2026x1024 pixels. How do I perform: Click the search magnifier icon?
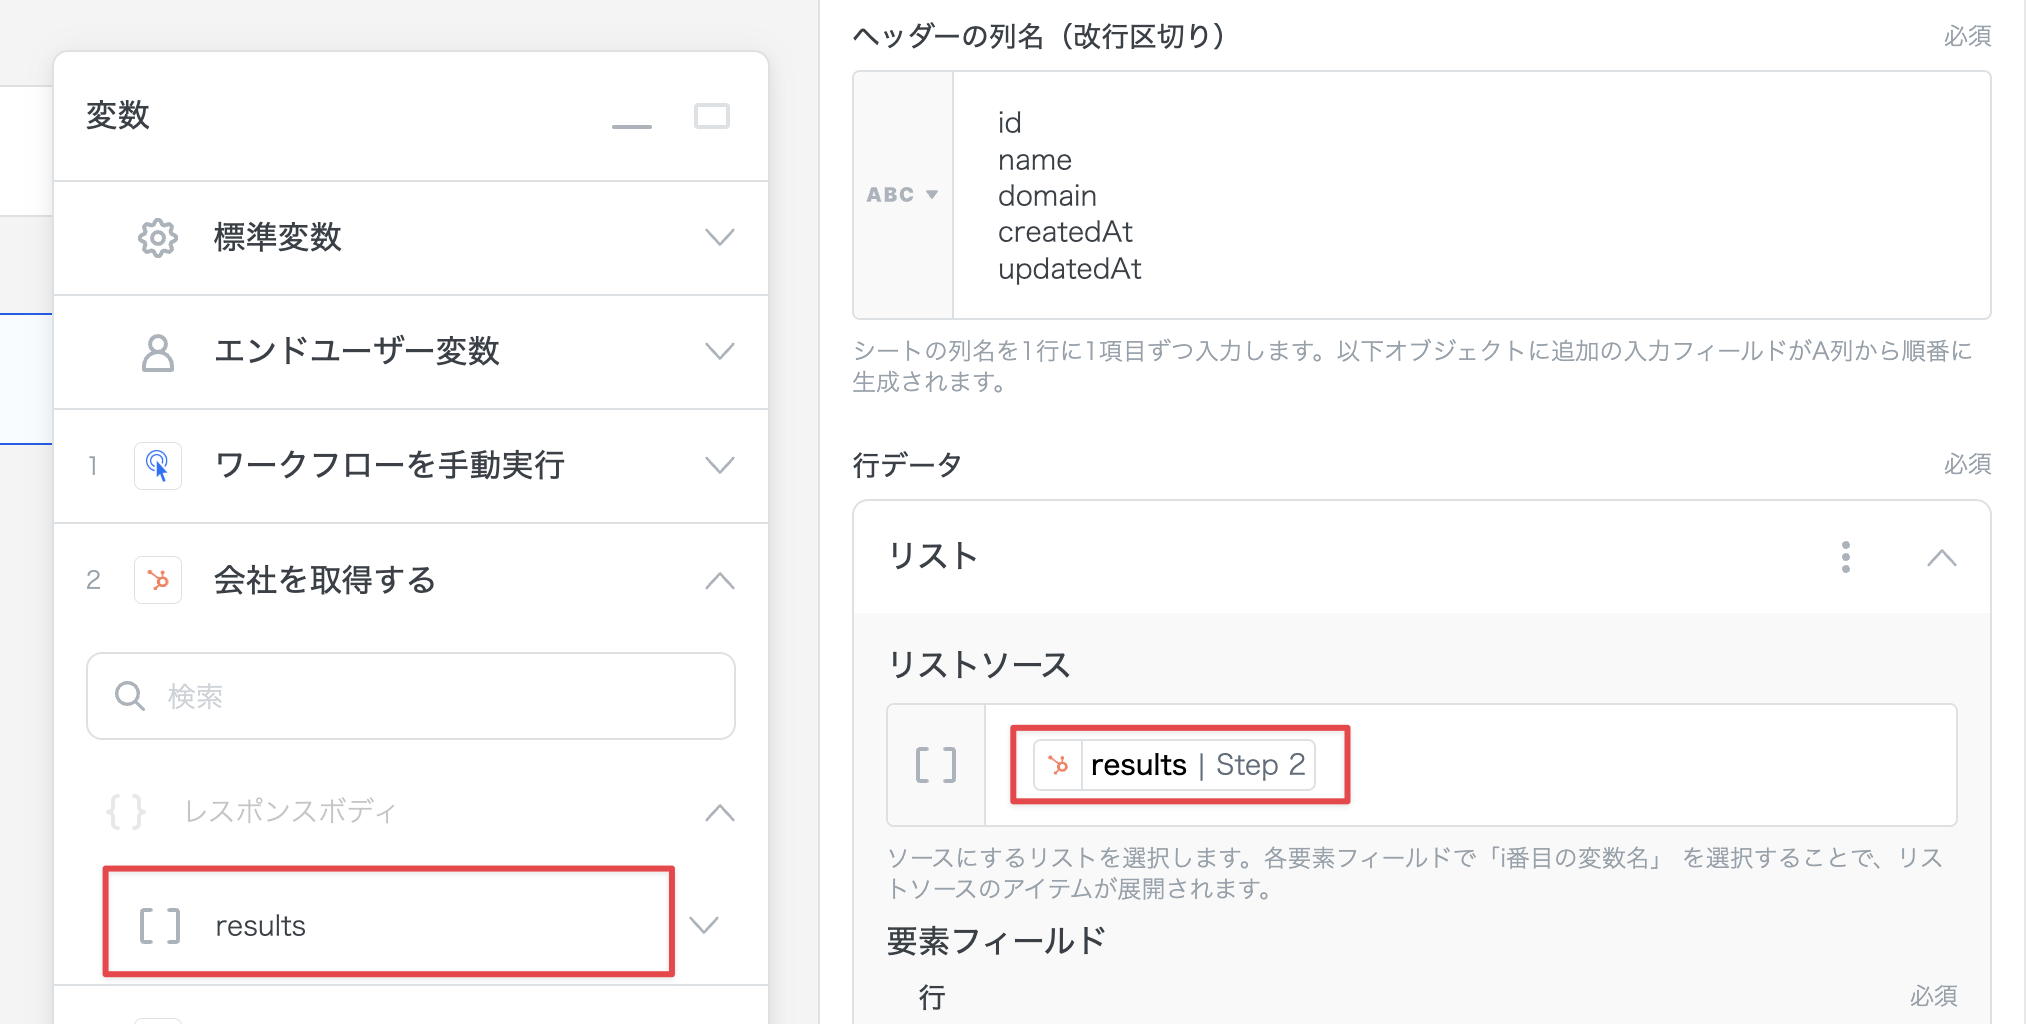(130, 696)
